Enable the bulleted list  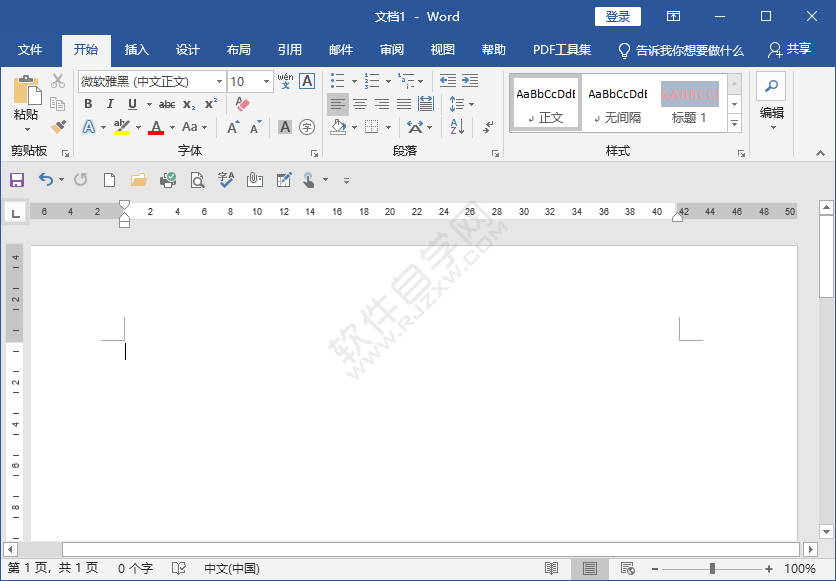point(336,80)
